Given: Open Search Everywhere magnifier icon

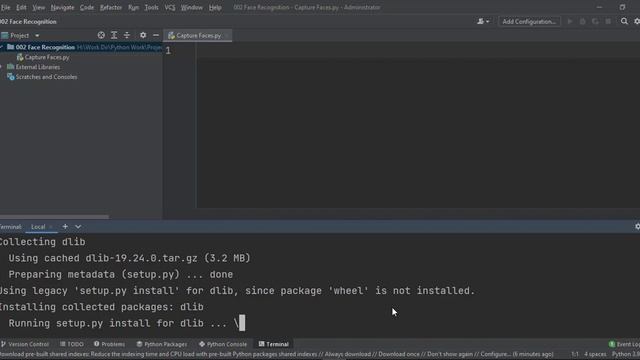Looking at the screenshot, I should [624, 21].
